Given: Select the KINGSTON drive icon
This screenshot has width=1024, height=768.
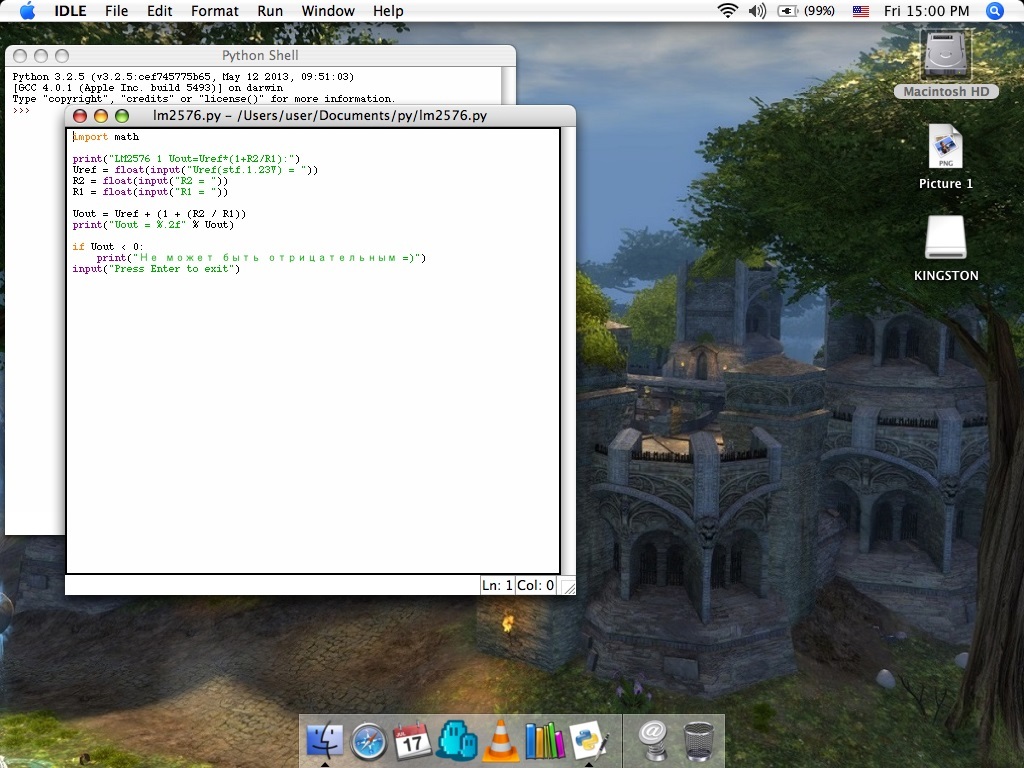Looking at the screenshot, I should 946,248.
